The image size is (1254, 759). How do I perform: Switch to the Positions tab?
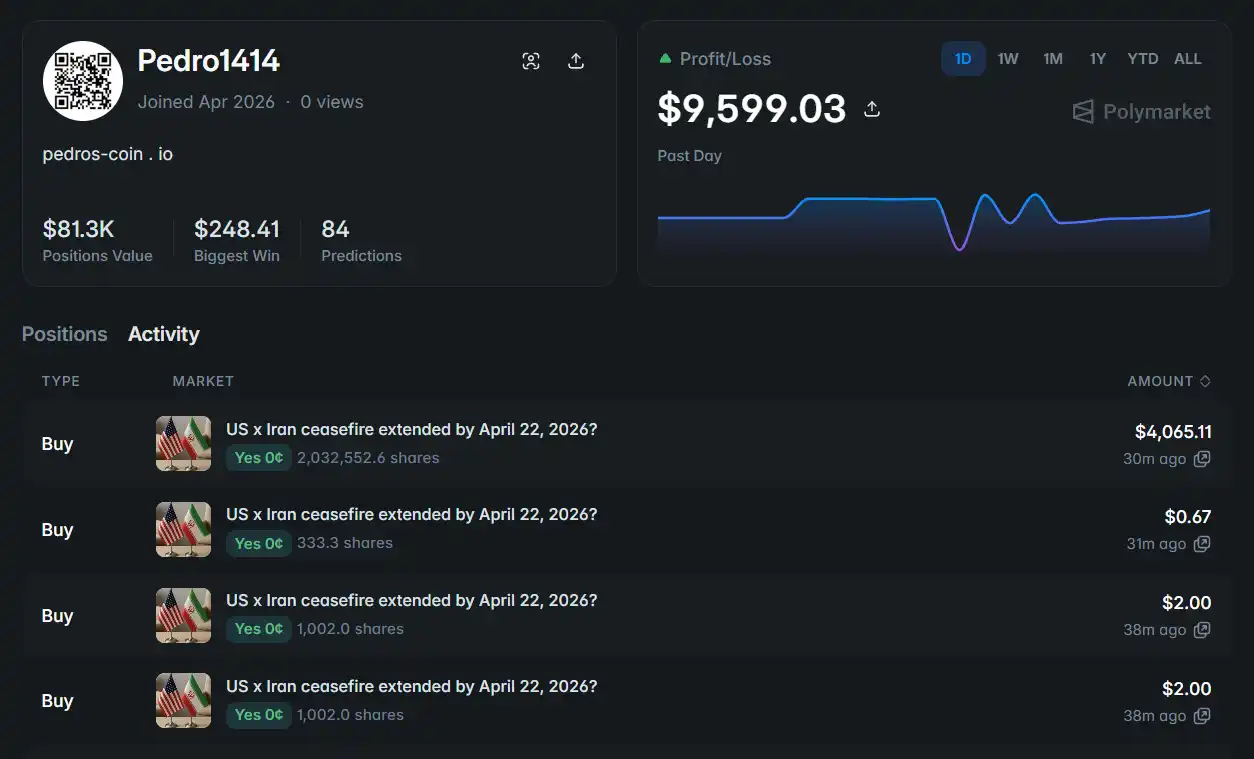coord(64,334)
